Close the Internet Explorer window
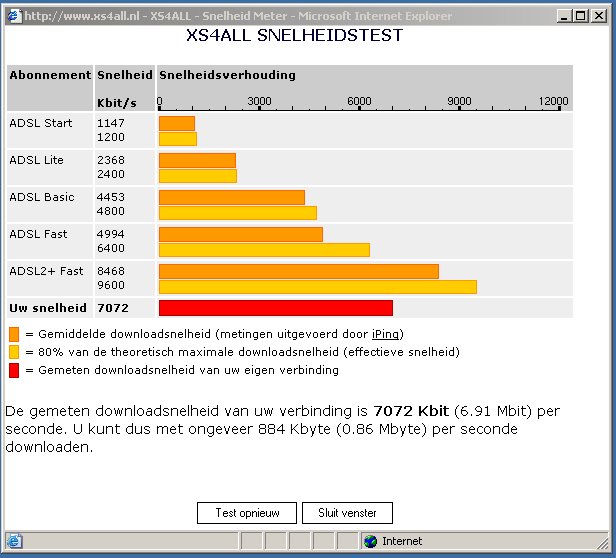616x558 pixels. (599, 16)
